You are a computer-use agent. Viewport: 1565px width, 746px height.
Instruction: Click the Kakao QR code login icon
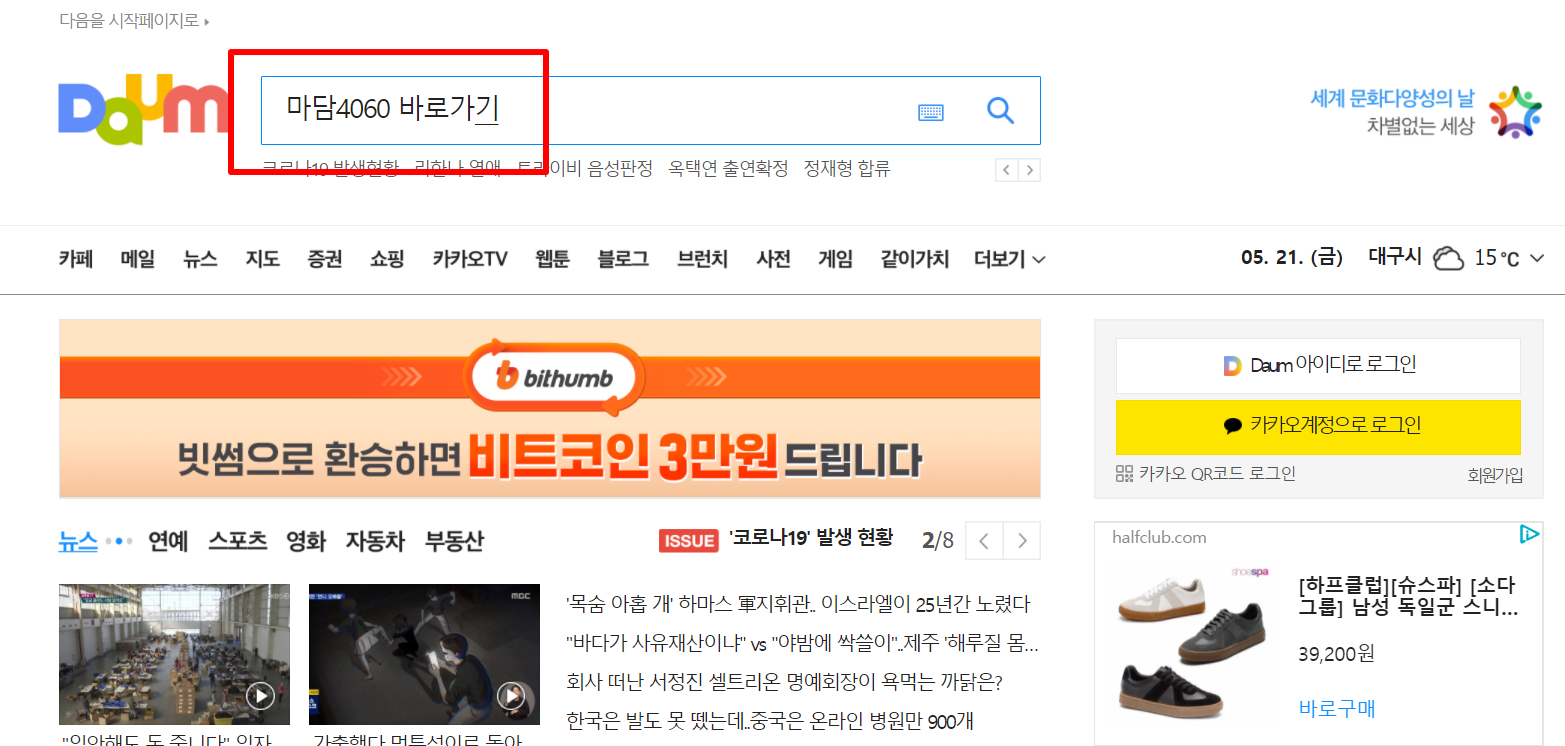coord(1124,474)
